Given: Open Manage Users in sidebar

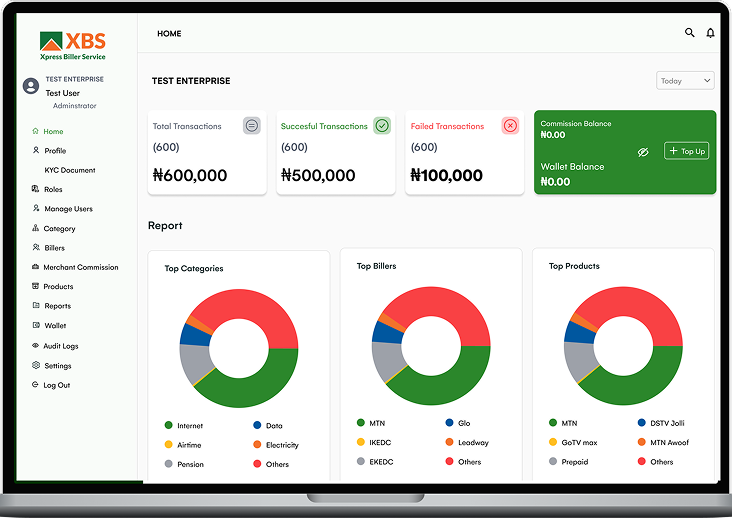Looking at the screenshot, I should 68,209.
